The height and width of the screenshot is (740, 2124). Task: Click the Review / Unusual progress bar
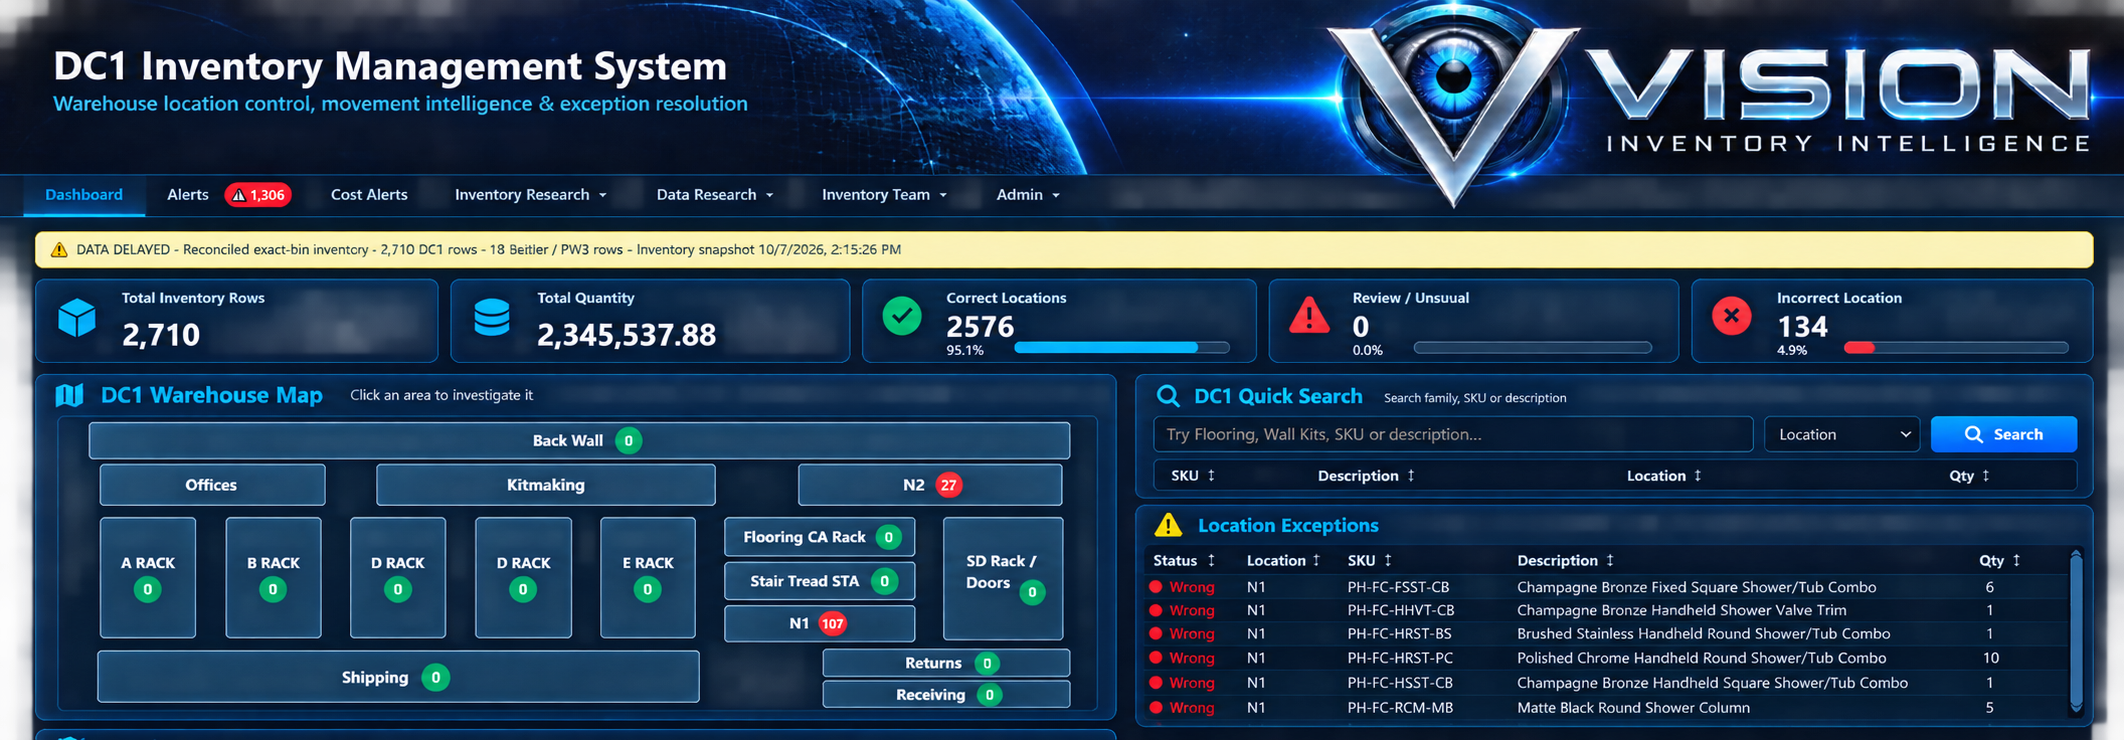tap(1532, 348)
